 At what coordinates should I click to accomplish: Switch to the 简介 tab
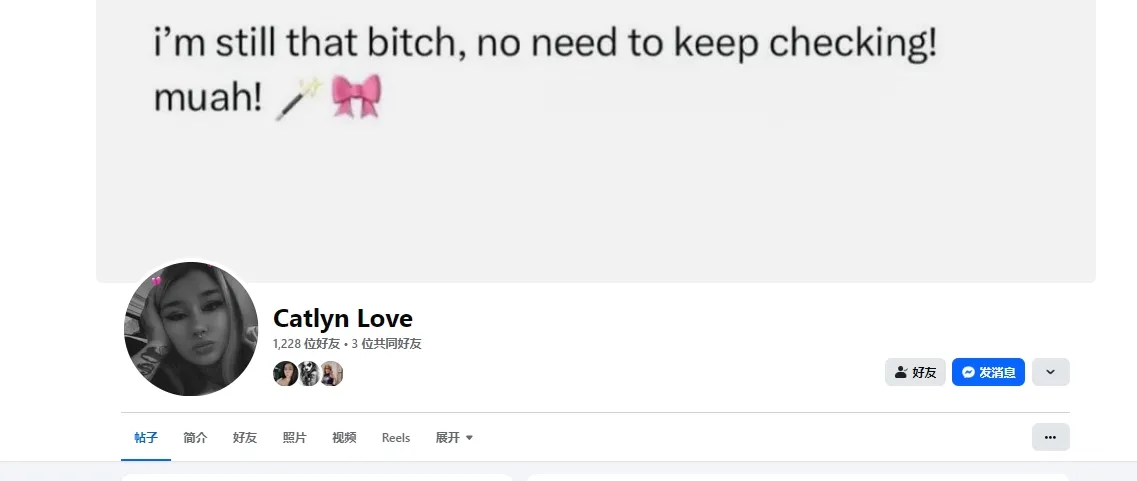click(195, 438)
